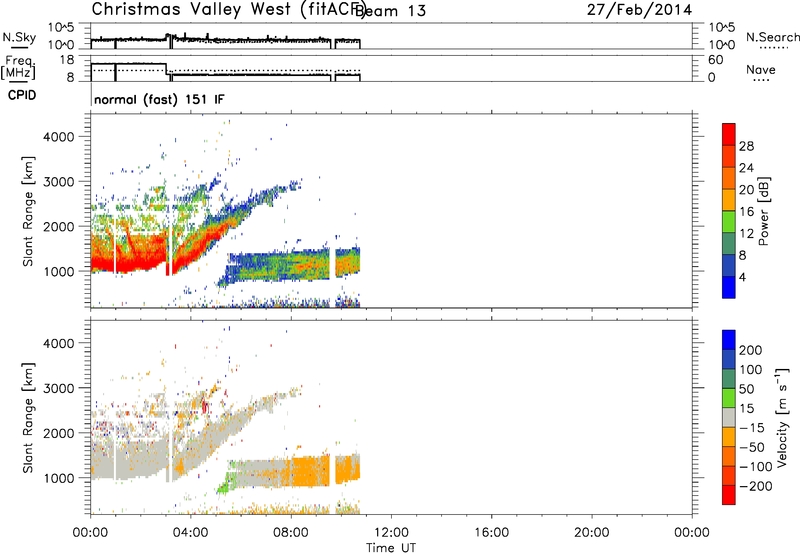Click the "4000" tick of the power panel
The image size is (800, 554).
[x=58, y=137]
